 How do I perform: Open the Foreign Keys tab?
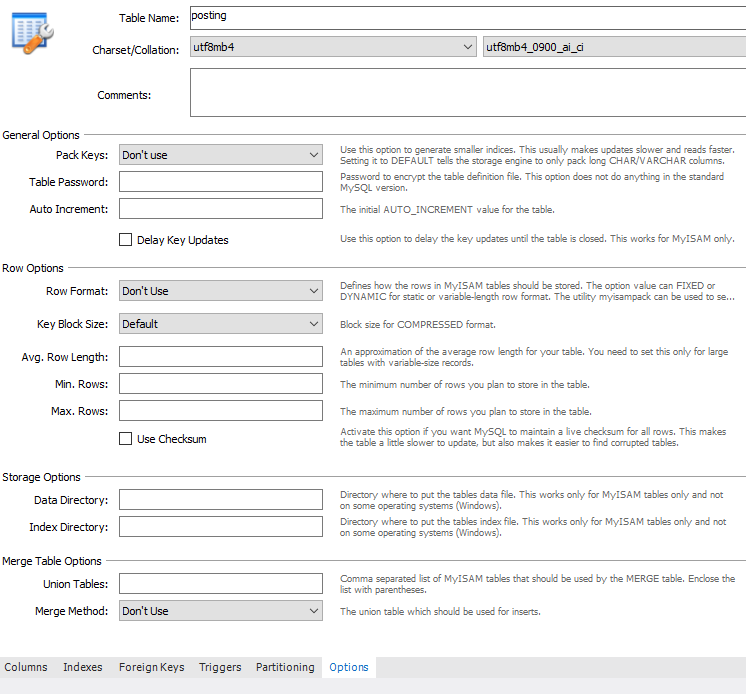151,667
